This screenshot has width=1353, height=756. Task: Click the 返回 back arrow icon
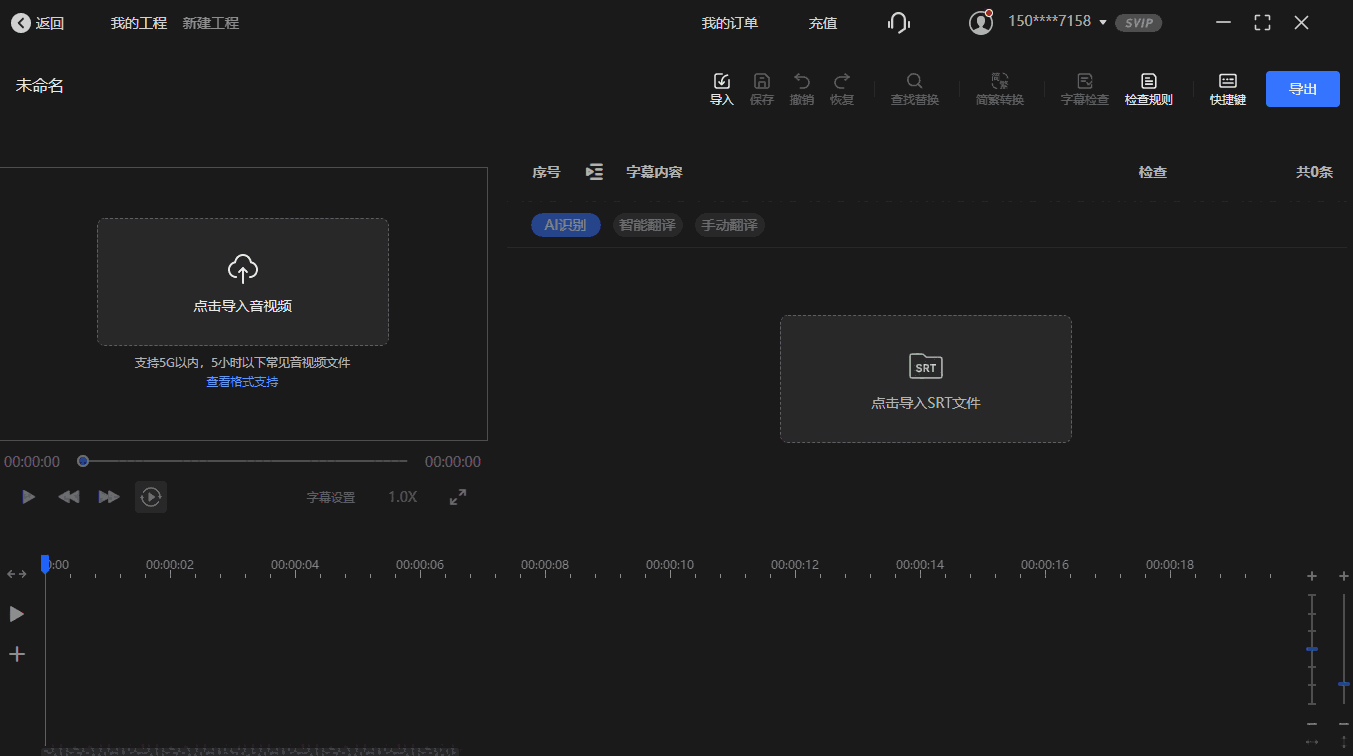coord(21,23)
